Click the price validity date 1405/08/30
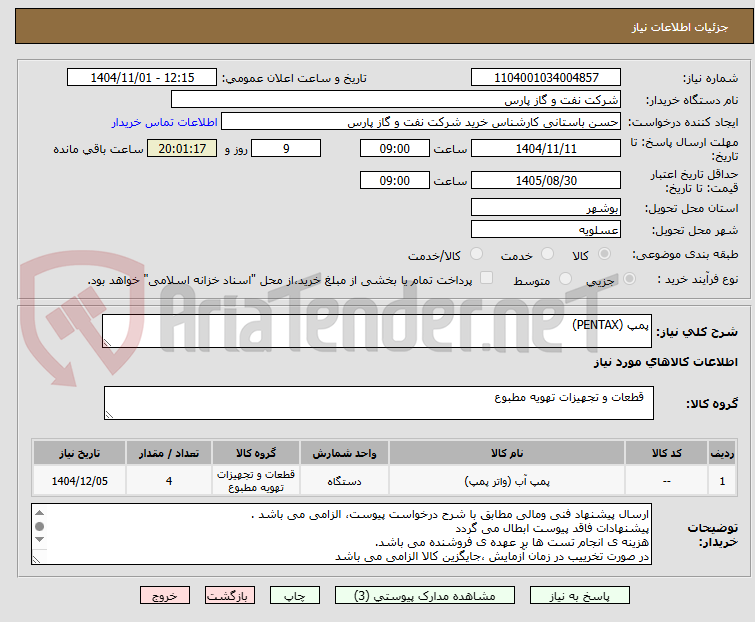Screen dimensions: 755x622 point(546,181)
